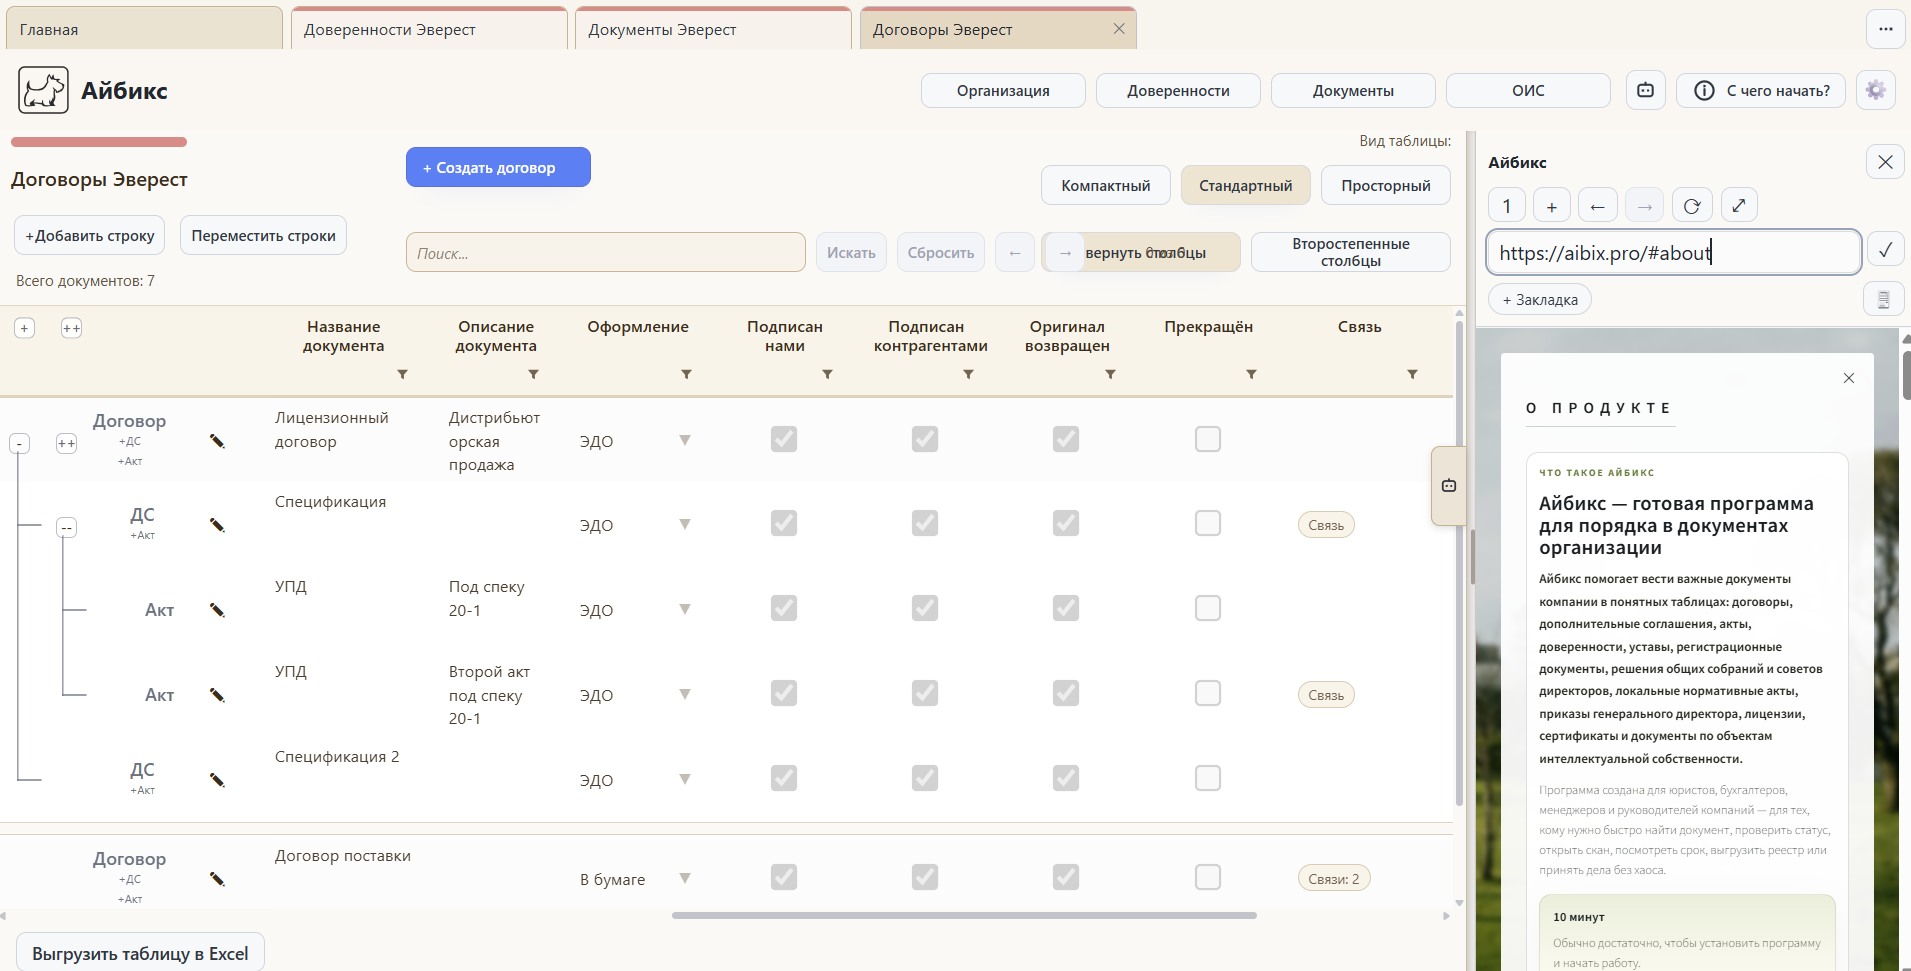Open the ОИС section
The height and width of the screenshot is (971, 1911).
coord(1528,90)
